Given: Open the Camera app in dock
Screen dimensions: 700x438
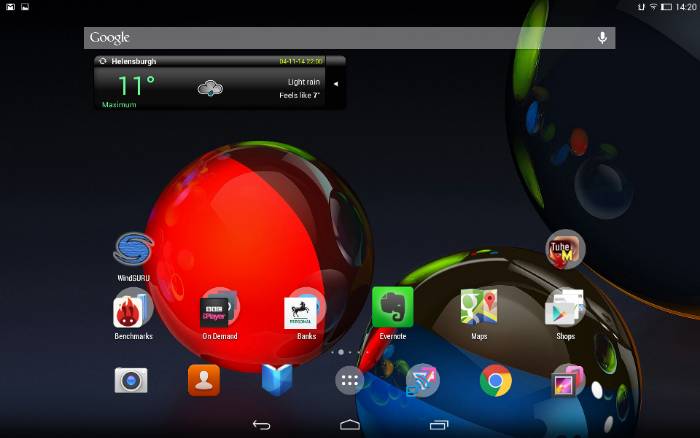Looking at the screenshot, I should (131, 380).
